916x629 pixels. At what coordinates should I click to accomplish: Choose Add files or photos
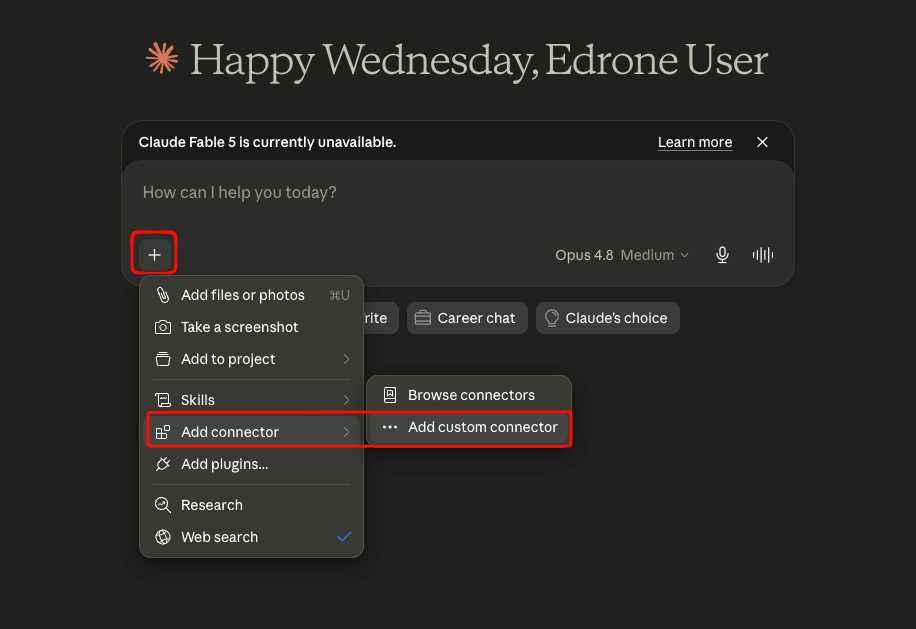click(251, 295)
